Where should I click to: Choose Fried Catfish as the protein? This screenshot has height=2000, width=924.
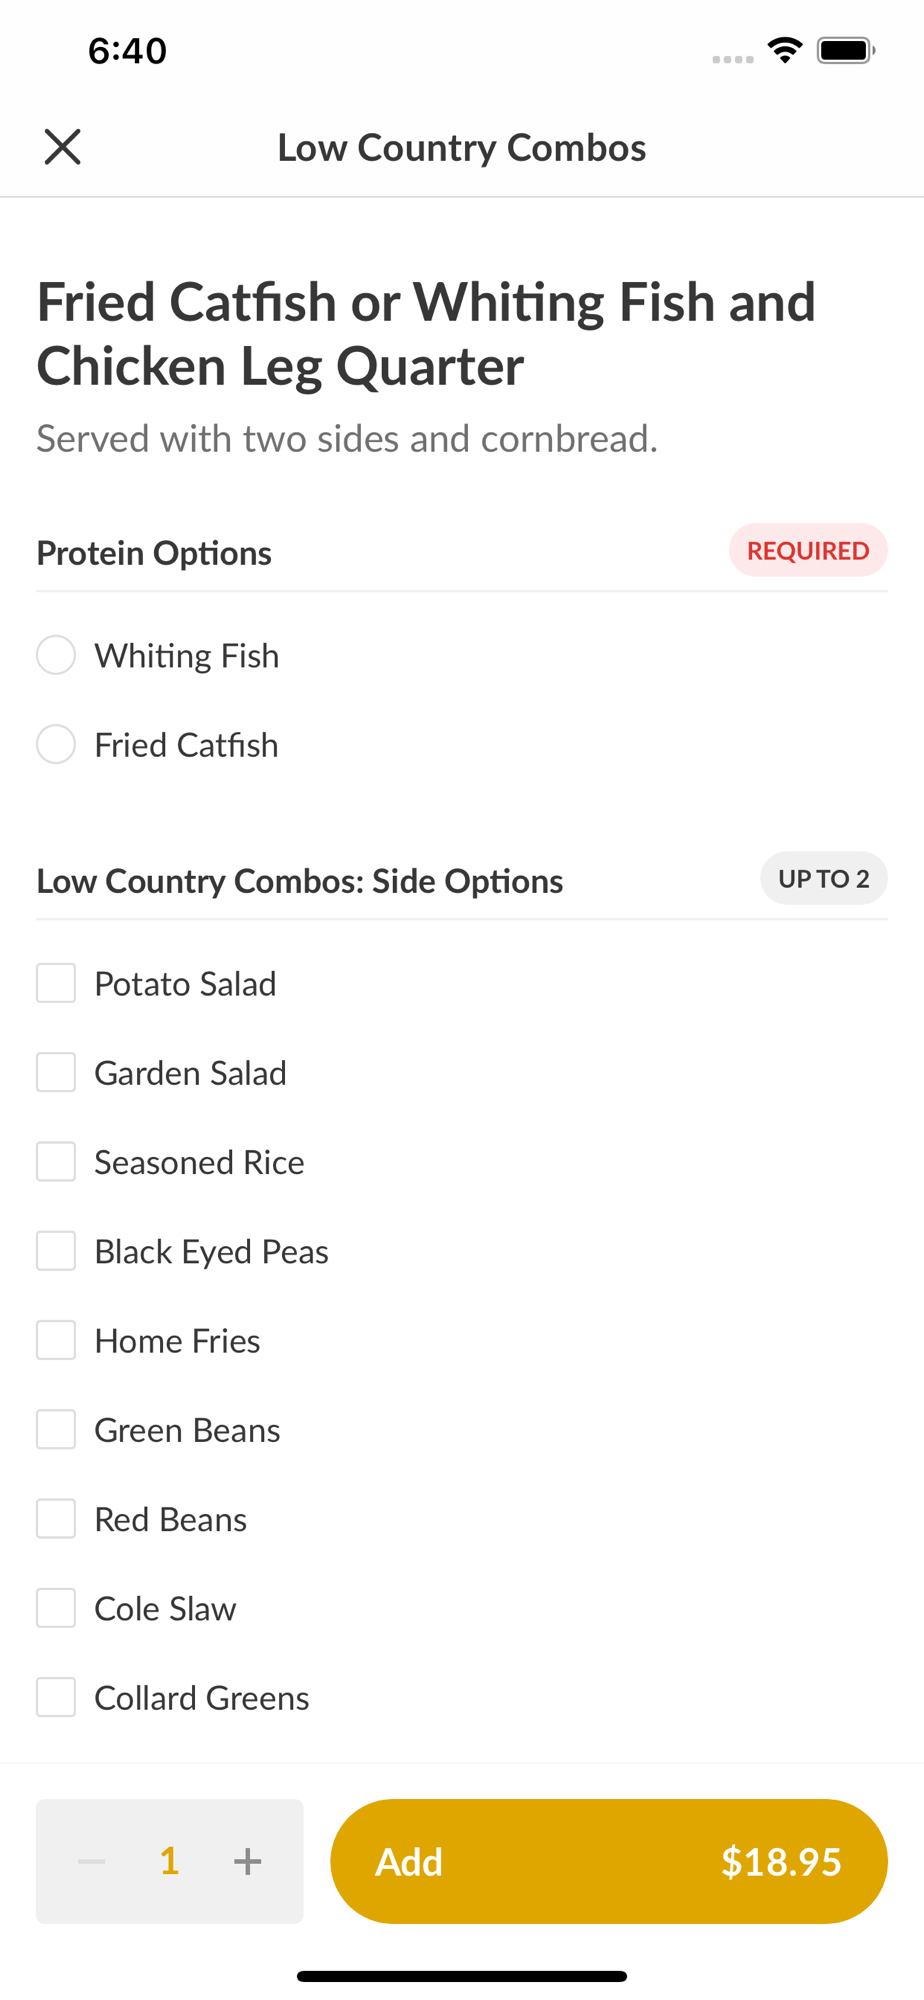[56, 745]
